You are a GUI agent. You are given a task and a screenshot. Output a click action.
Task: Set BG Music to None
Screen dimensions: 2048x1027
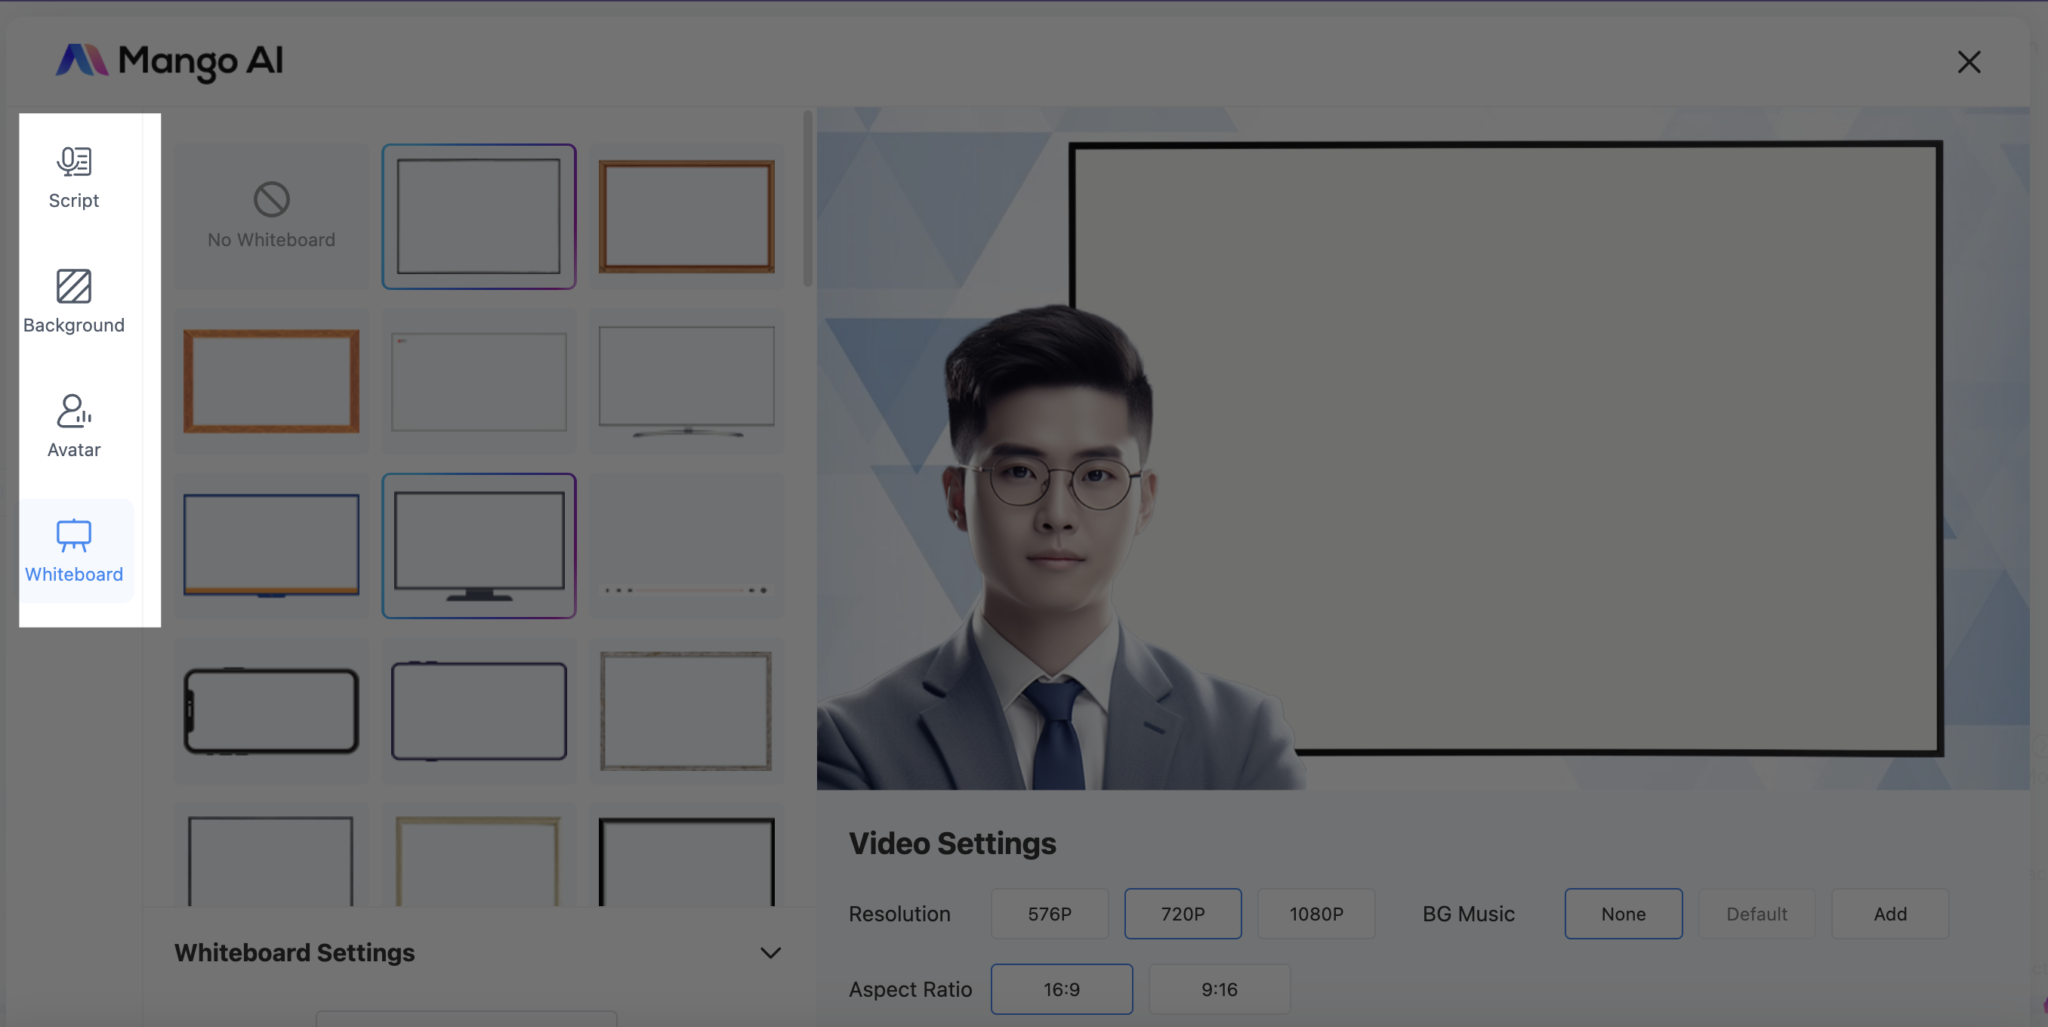tap(1622, 913)
